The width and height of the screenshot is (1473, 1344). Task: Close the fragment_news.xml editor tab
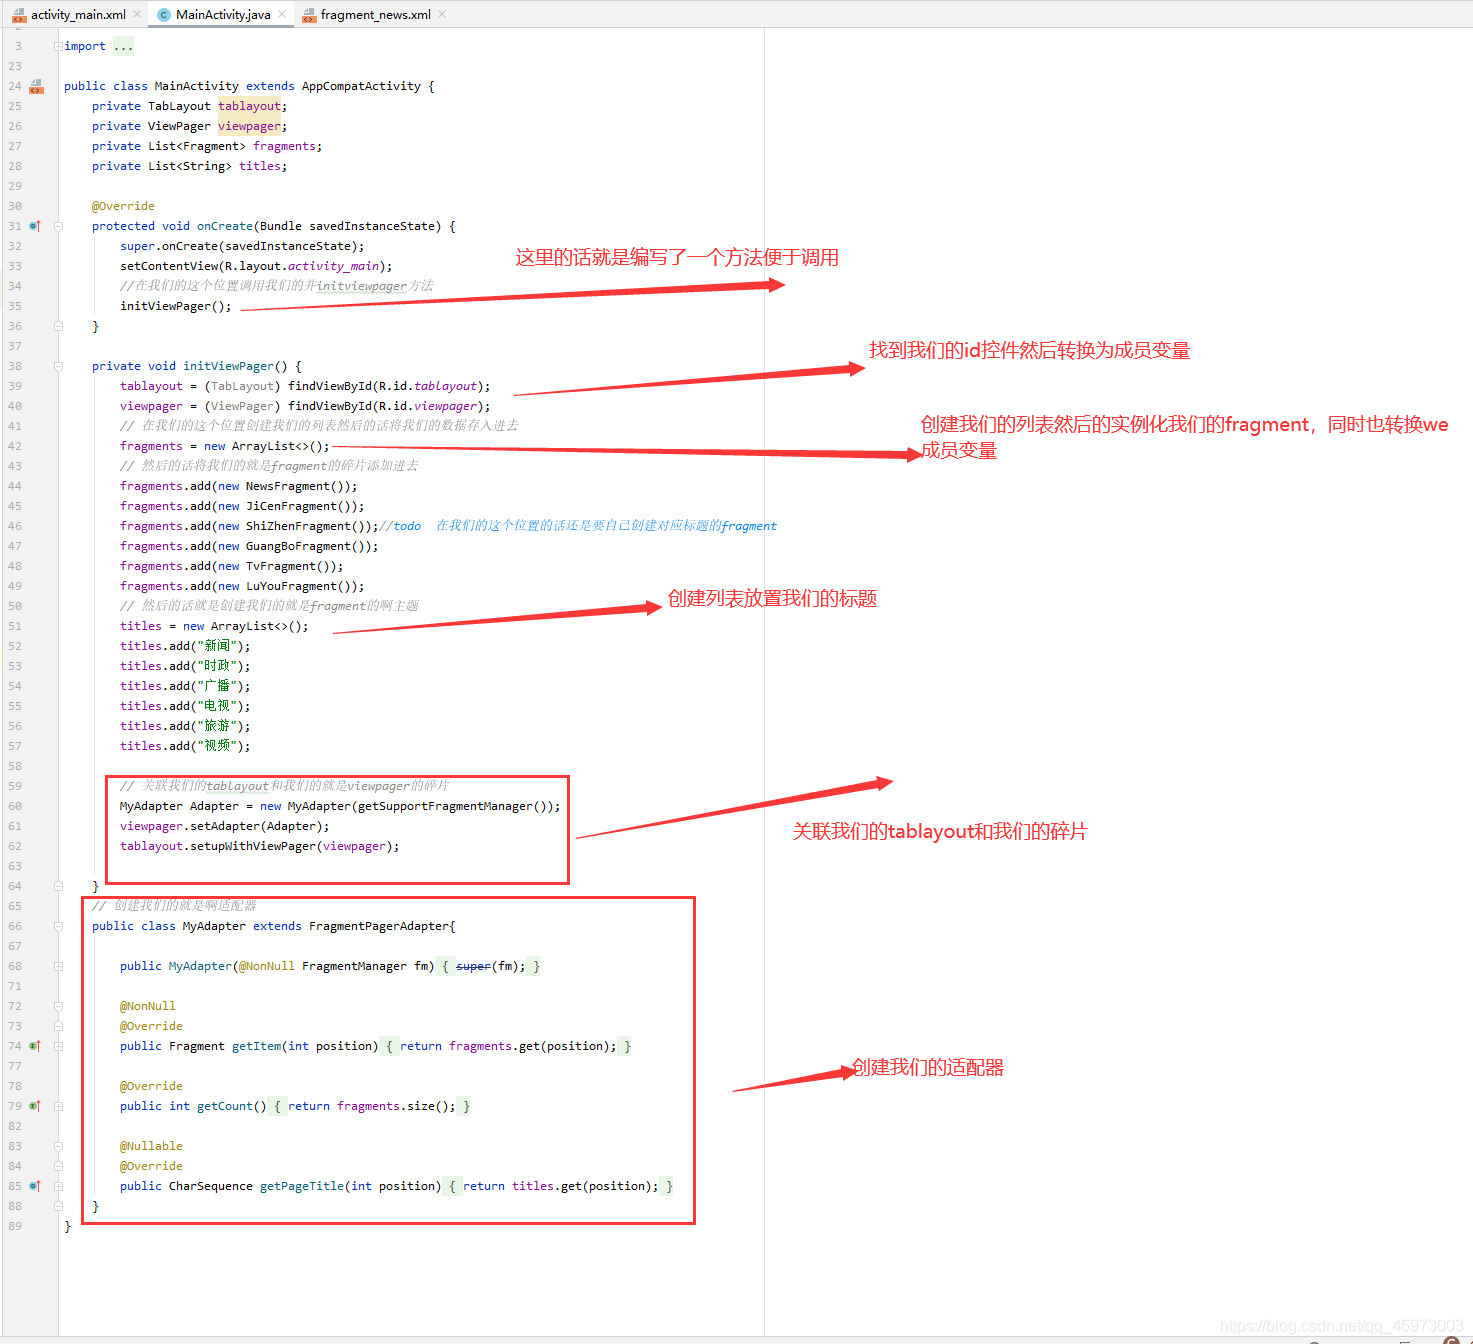[441, 14]
